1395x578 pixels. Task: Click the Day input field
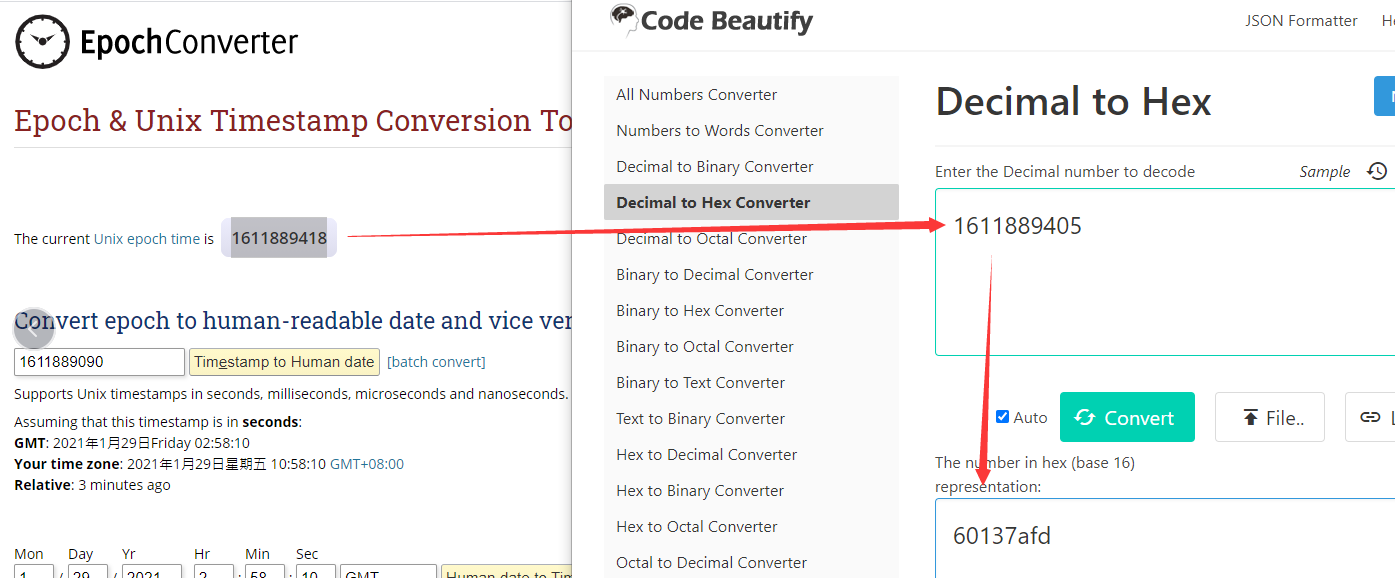point(88,572)
